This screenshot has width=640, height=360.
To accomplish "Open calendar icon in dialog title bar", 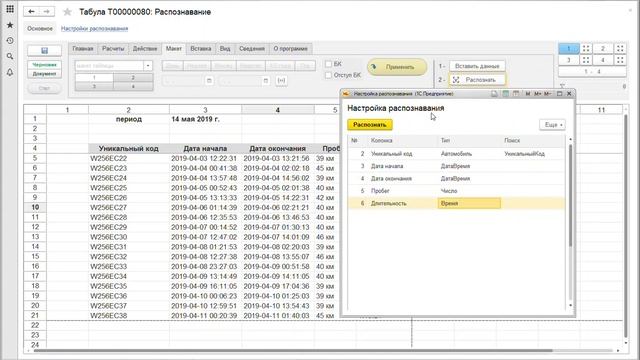I will coord(516,93).
